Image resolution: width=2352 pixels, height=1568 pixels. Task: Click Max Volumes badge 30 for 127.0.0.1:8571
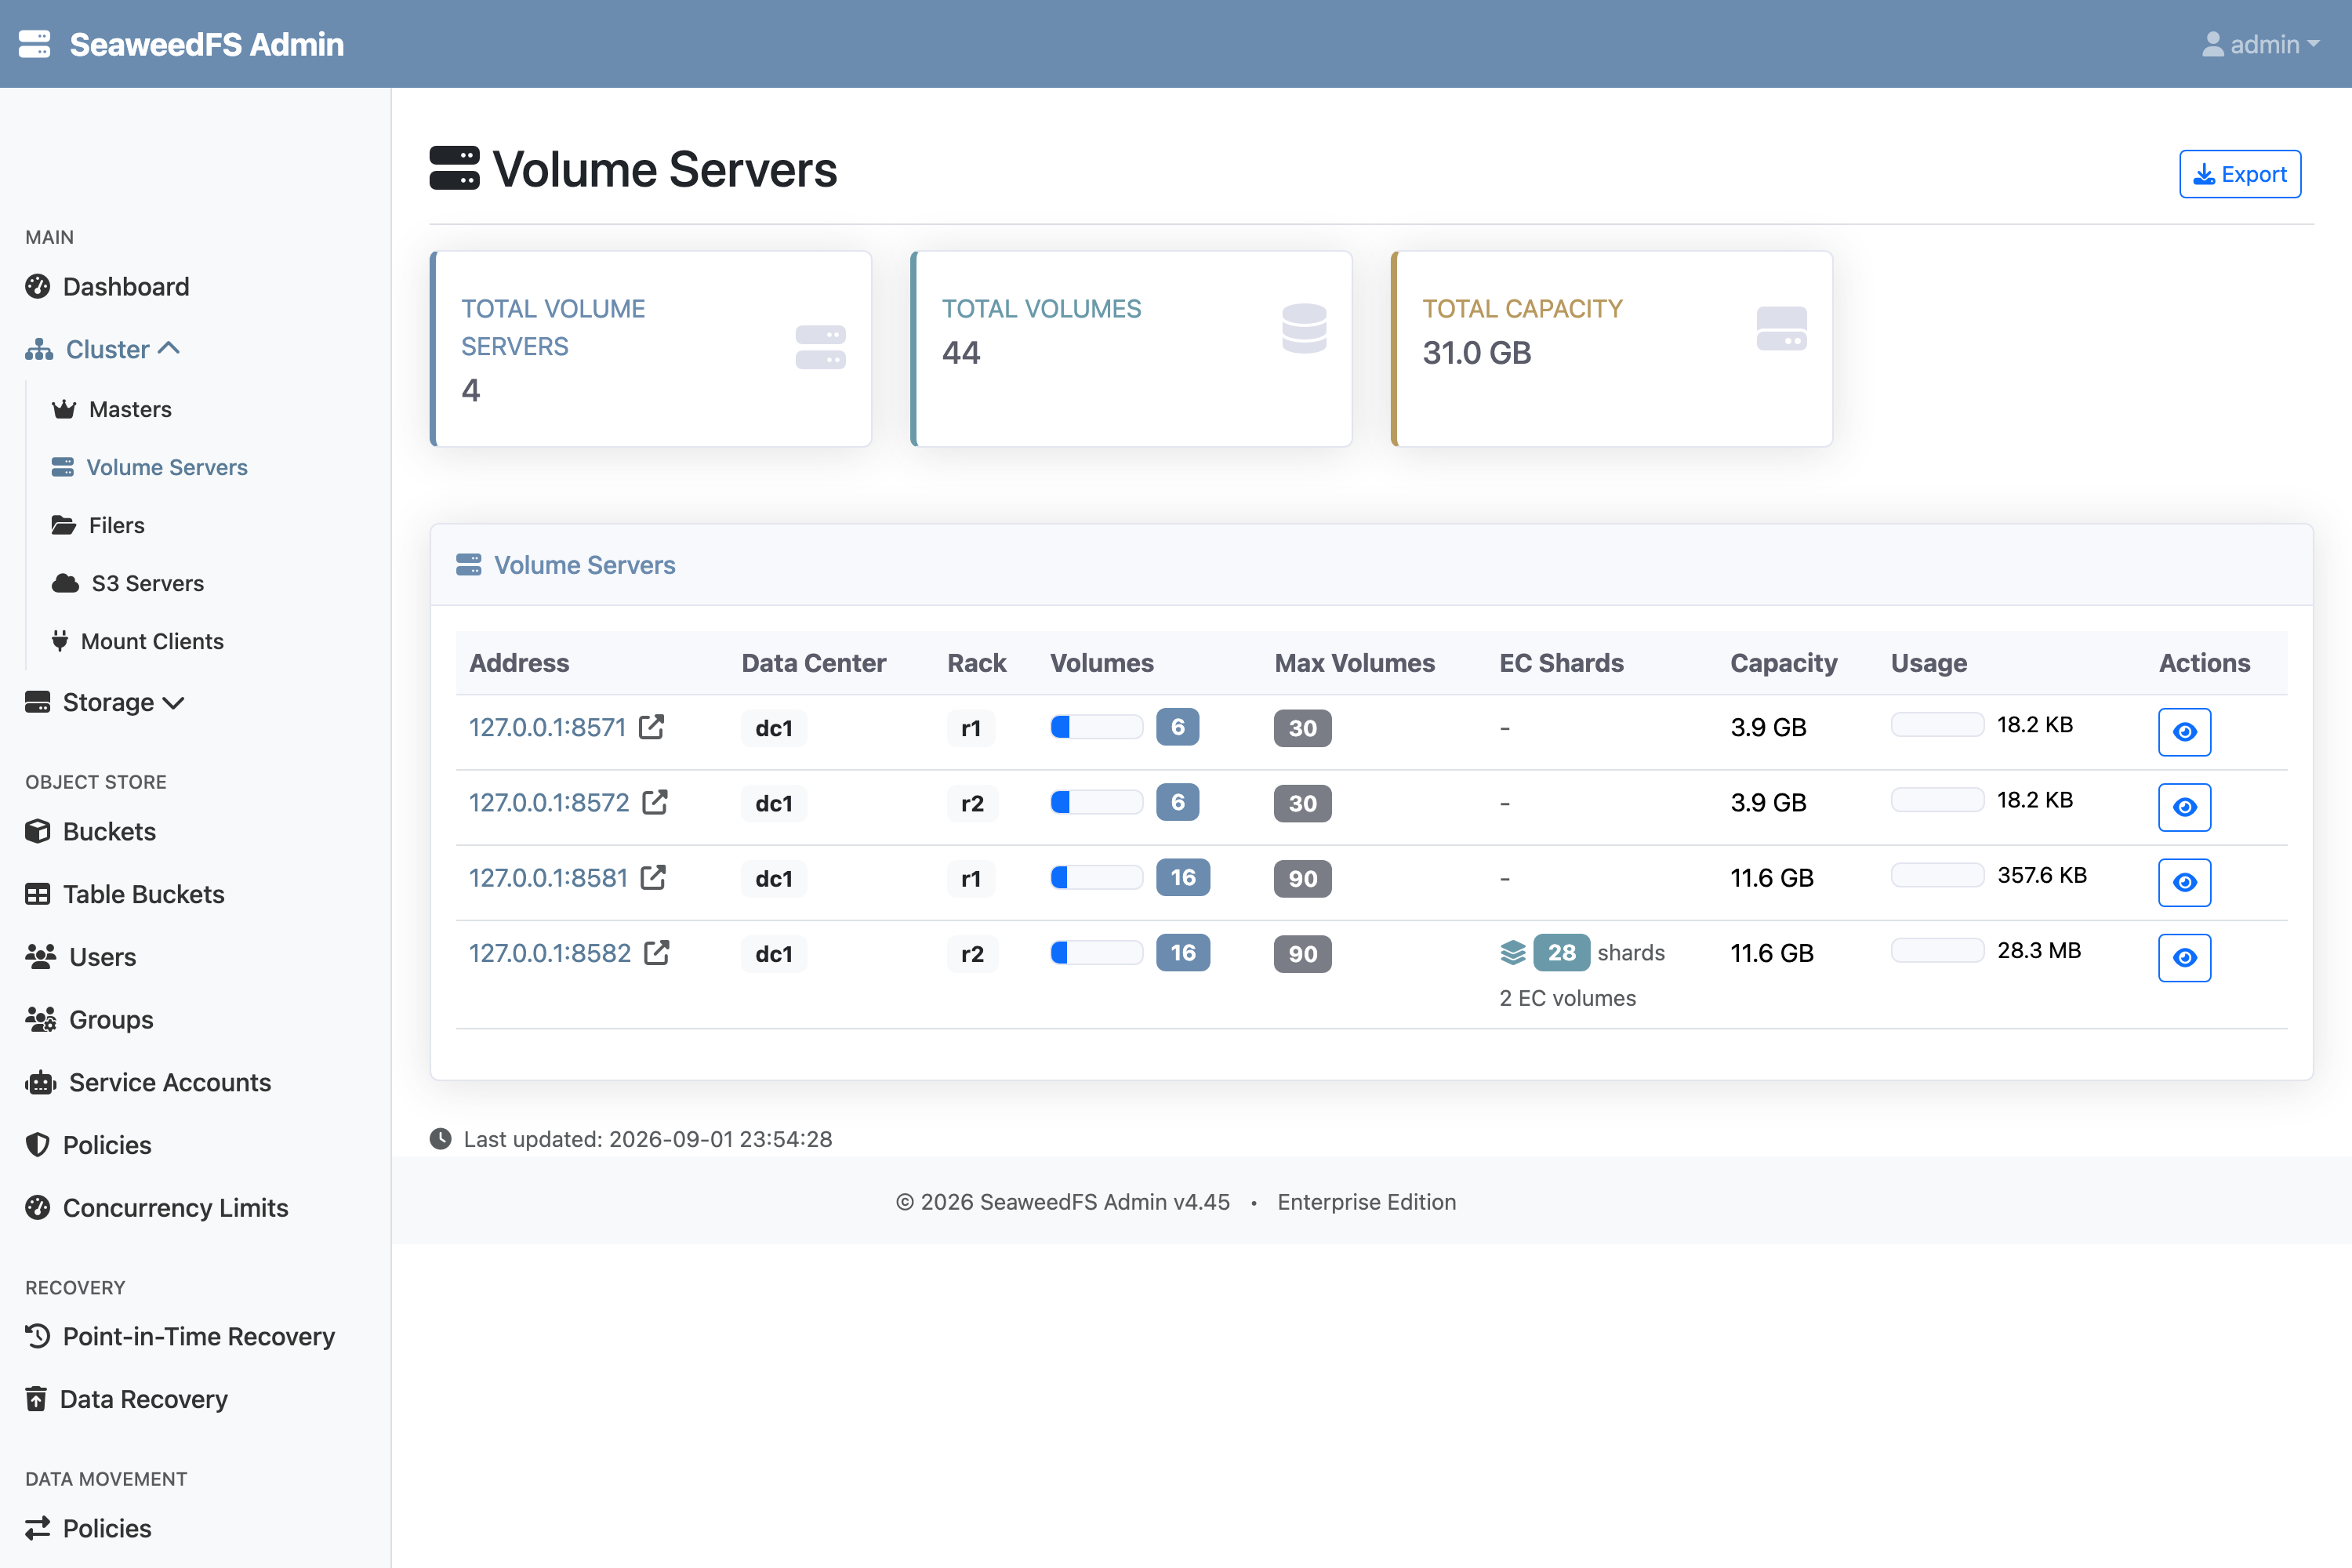[1302, 728]
